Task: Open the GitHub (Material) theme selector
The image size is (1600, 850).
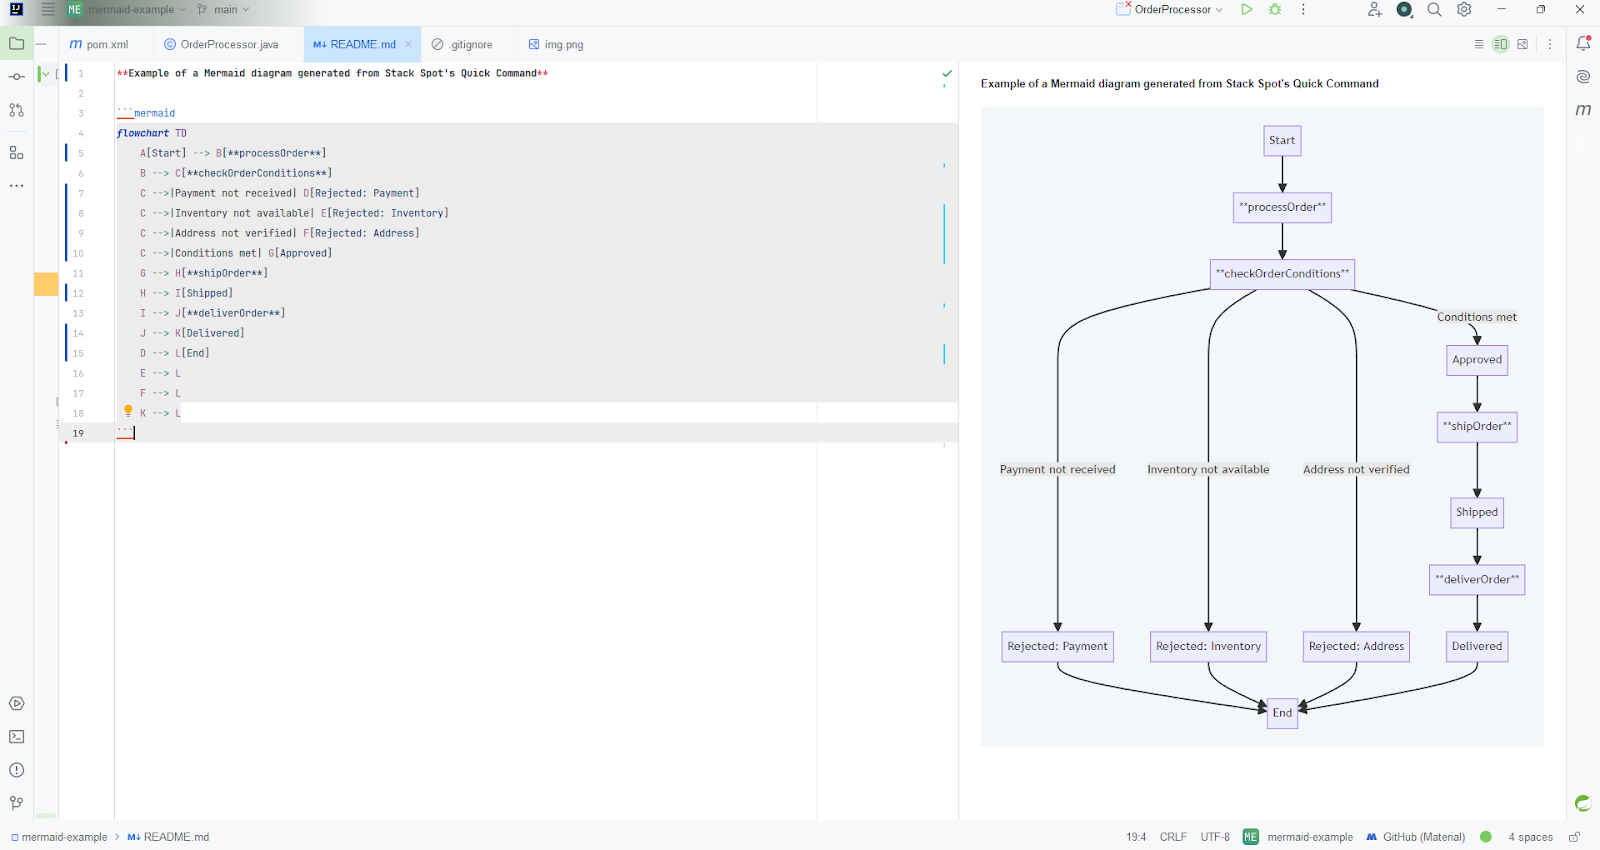Action: (x=1415, y=837)
